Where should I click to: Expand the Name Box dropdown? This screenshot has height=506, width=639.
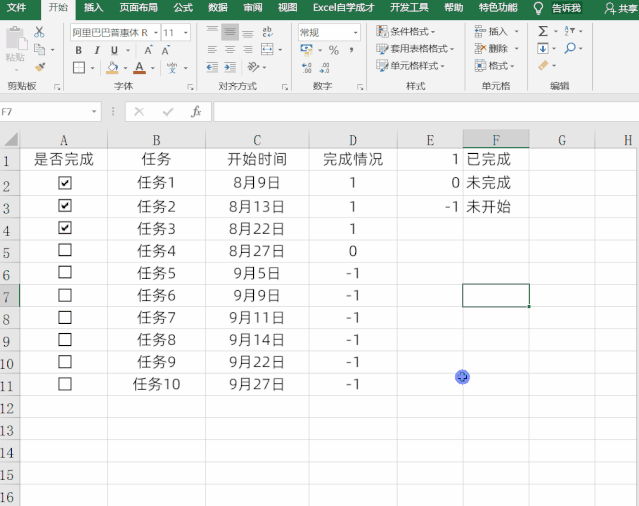tap(94, 112)
